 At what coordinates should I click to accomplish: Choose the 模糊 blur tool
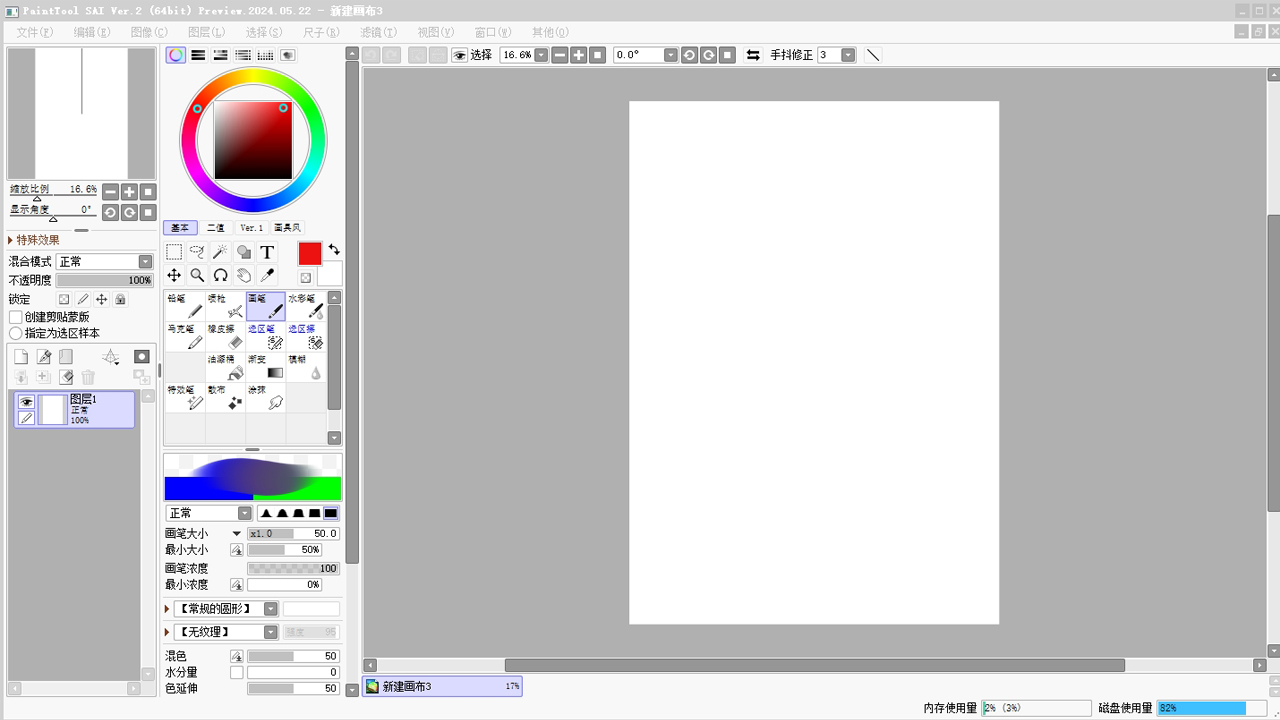click(306, 367)
